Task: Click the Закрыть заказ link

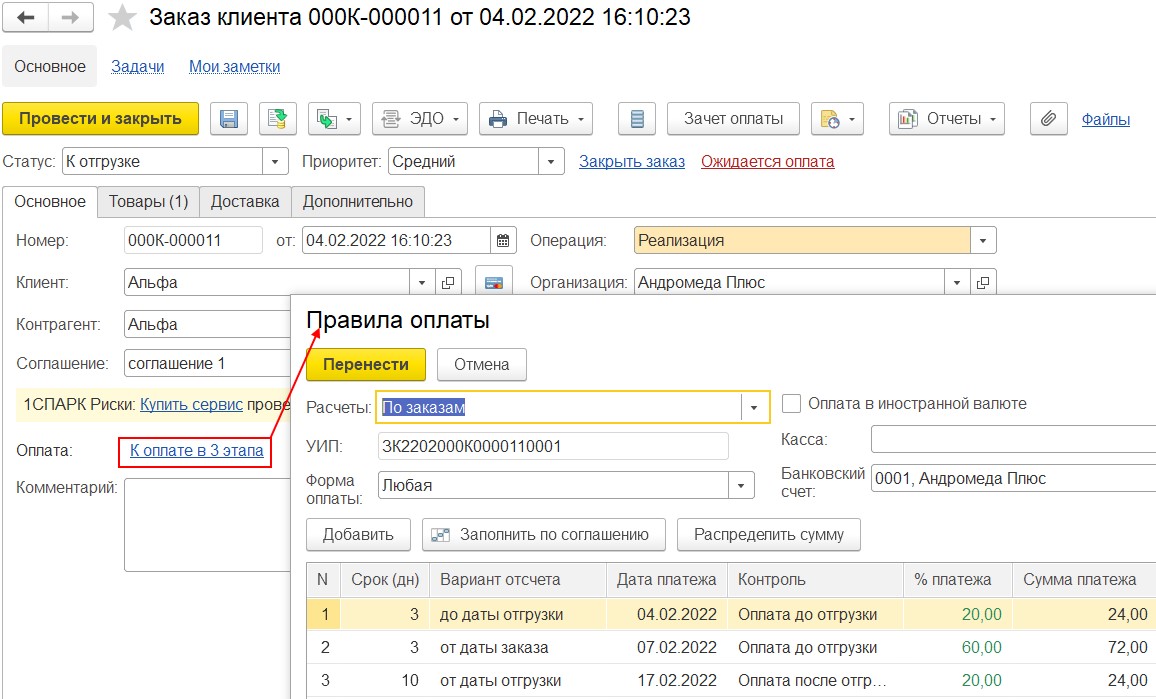Action: pos(632,162)
